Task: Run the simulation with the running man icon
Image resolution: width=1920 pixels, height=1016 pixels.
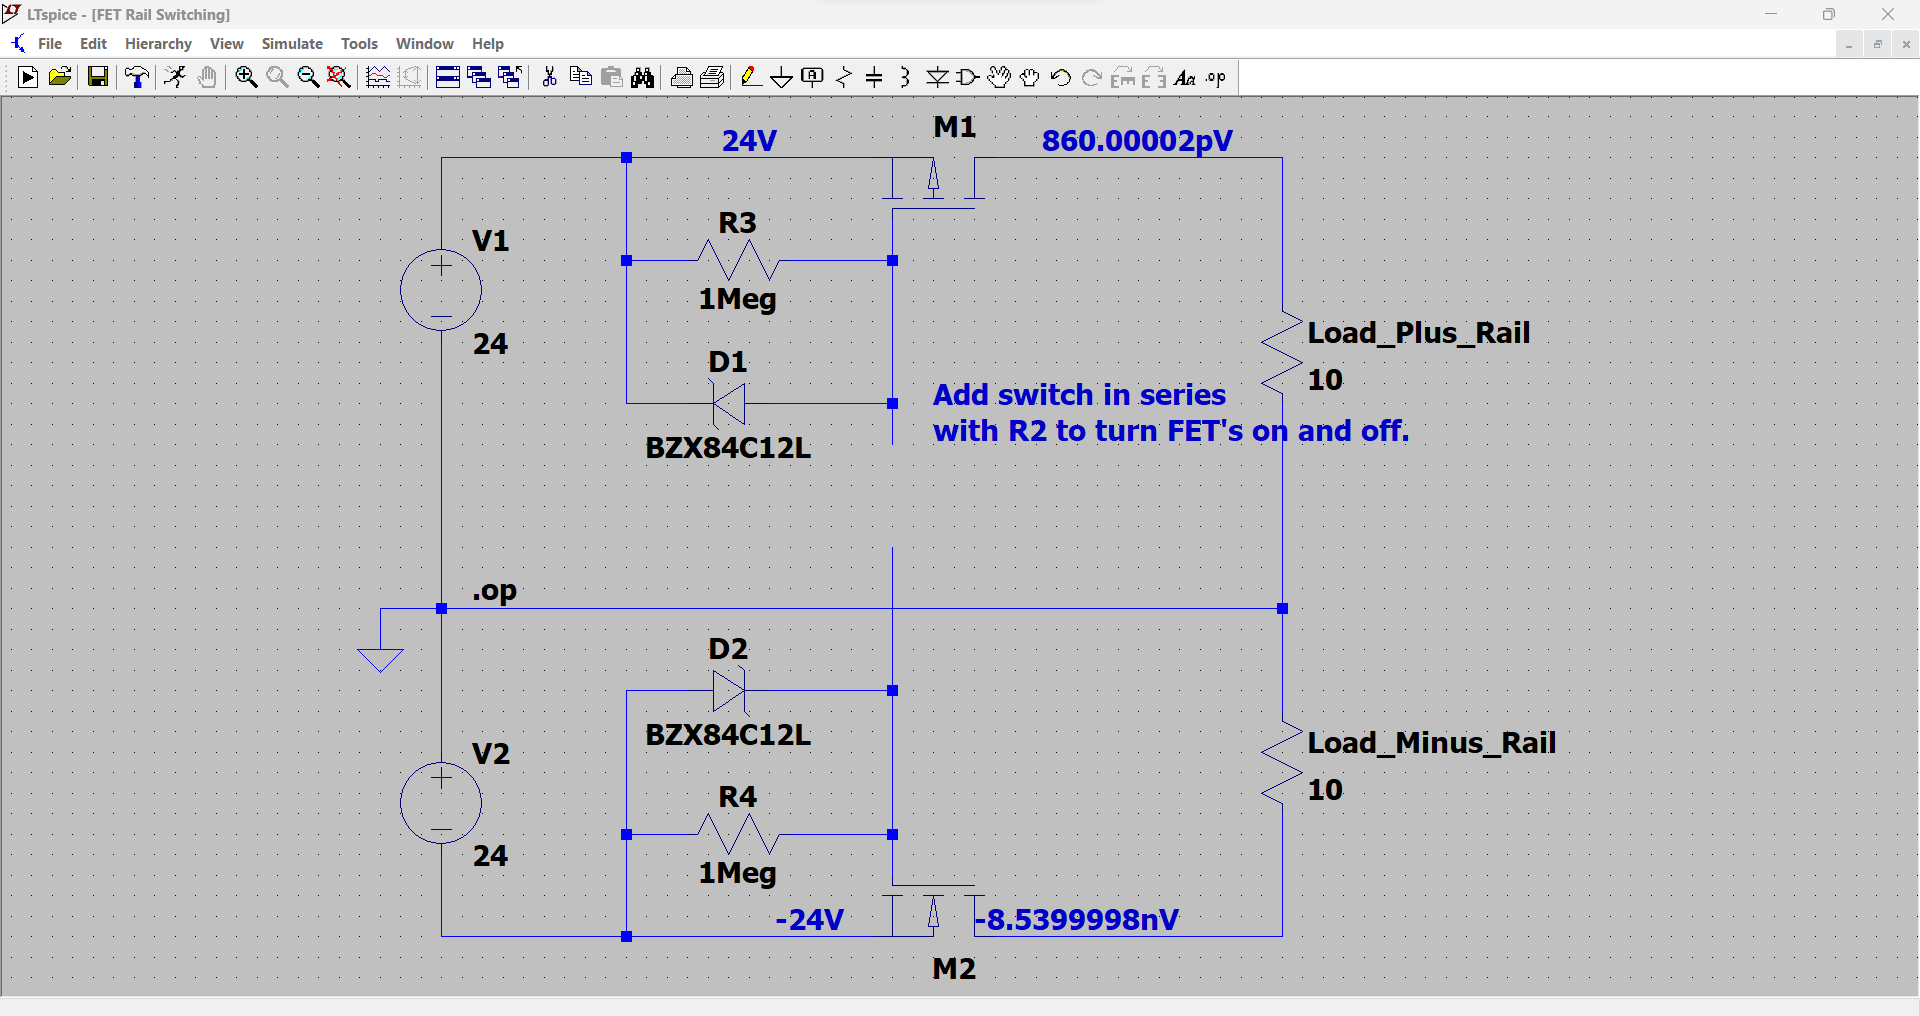Action: coord(175,78)
